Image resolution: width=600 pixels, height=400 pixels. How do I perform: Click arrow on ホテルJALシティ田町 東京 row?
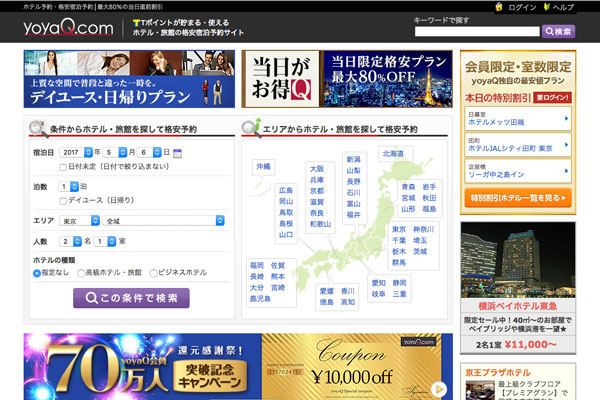(566, 145)
